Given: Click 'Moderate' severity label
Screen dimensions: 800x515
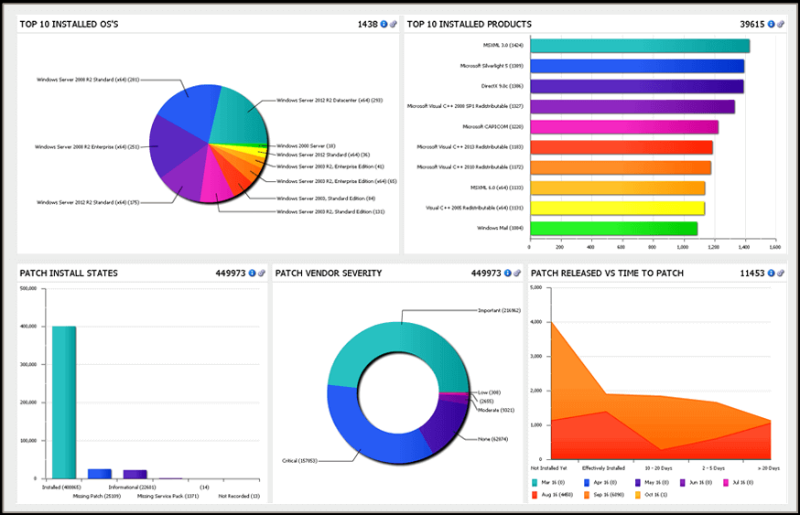Looking at the screenshot, I should tap(496, 410).
